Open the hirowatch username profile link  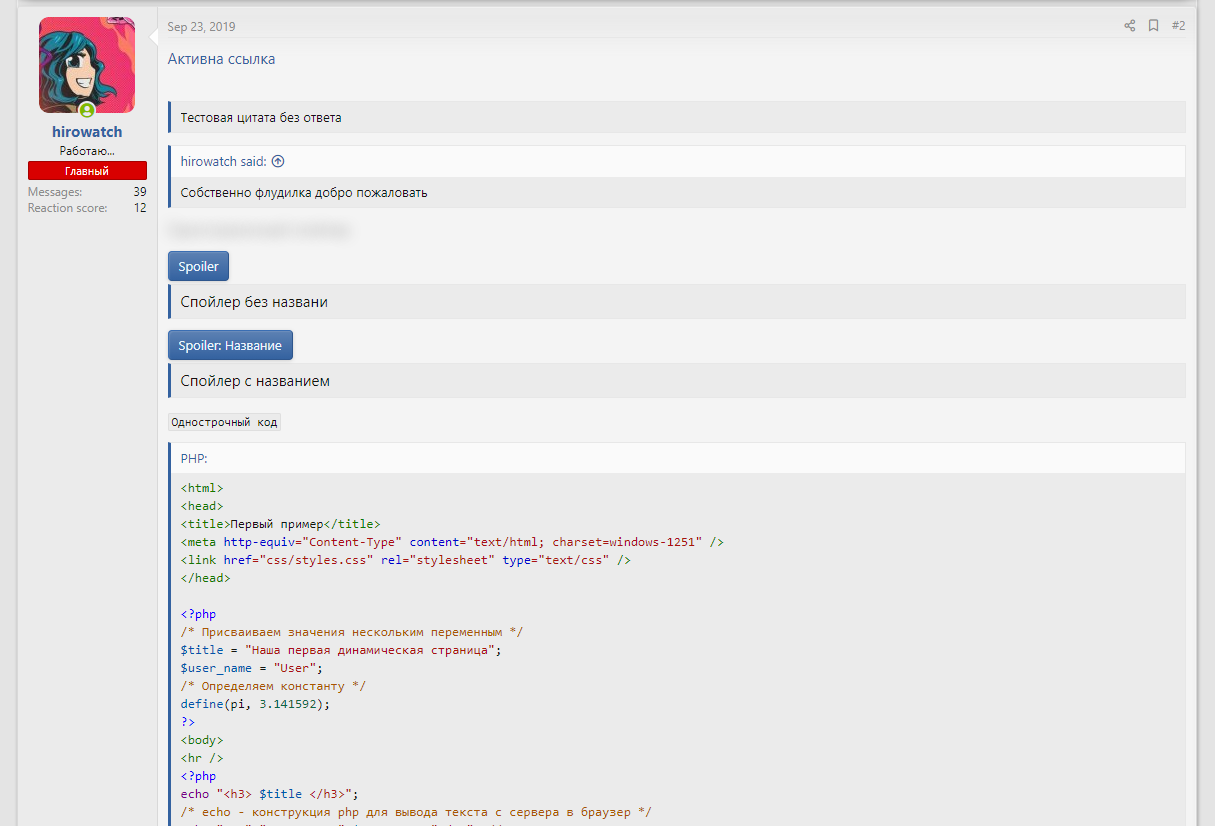87,132
